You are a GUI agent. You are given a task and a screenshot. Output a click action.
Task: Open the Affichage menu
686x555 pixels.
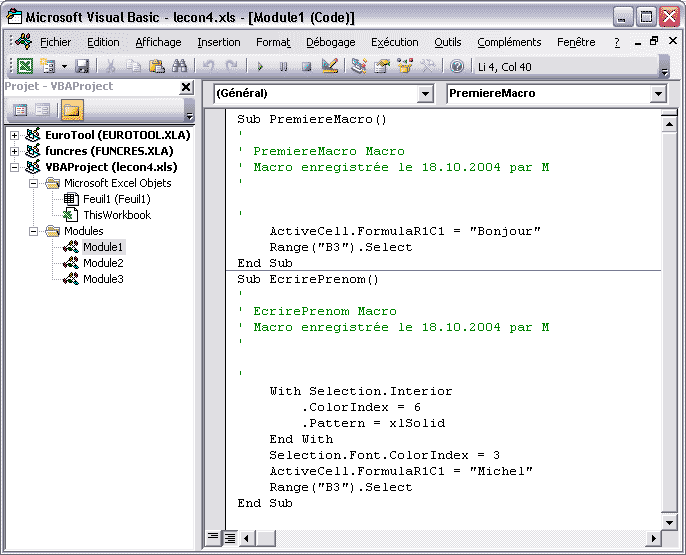click(x=158, y=42)
